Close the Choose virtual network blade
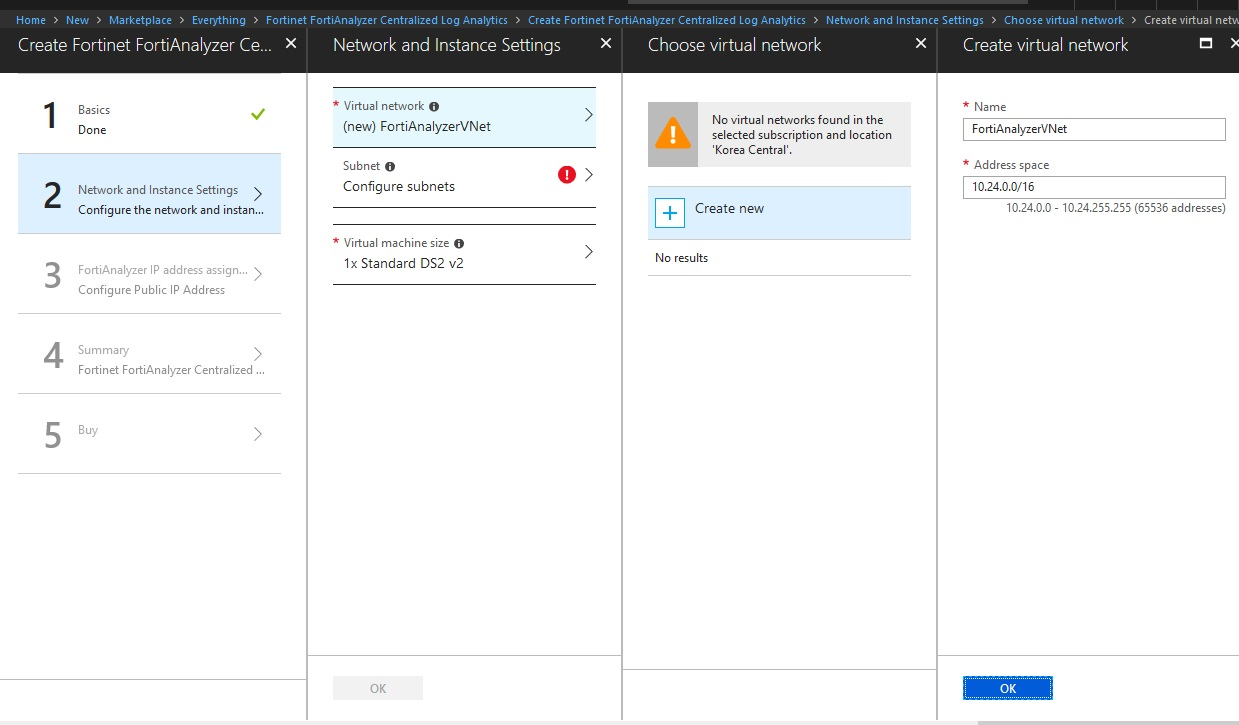Image resolution: width=1239 pixels, height=725 pixels. [x=920, y=44]
